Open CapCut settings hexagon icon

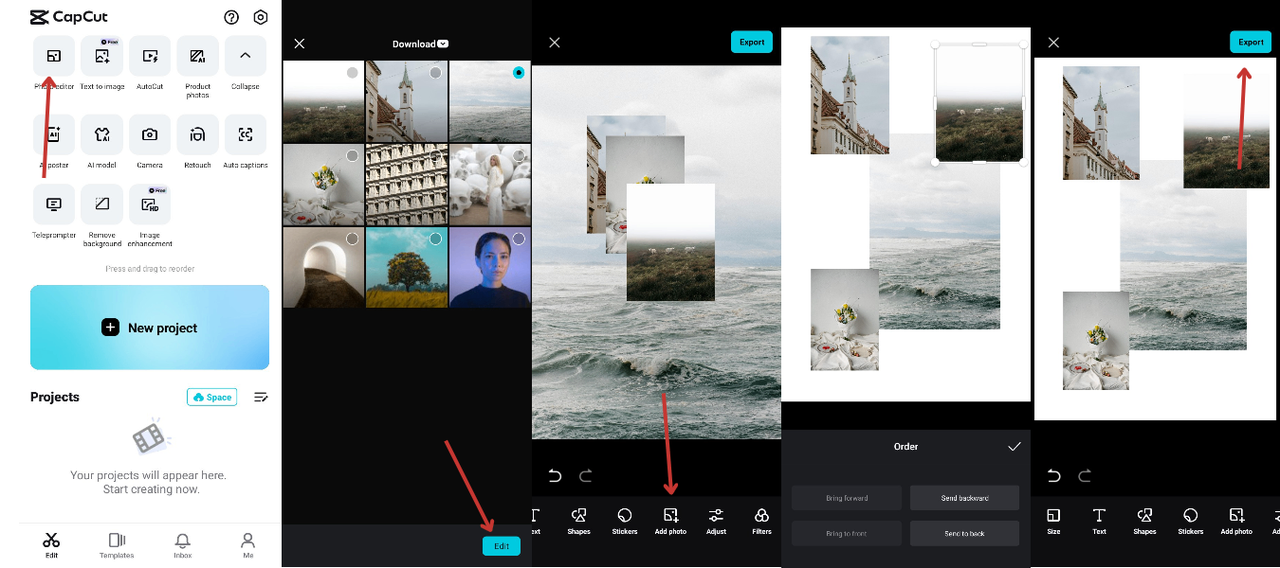tap(261, 17)
